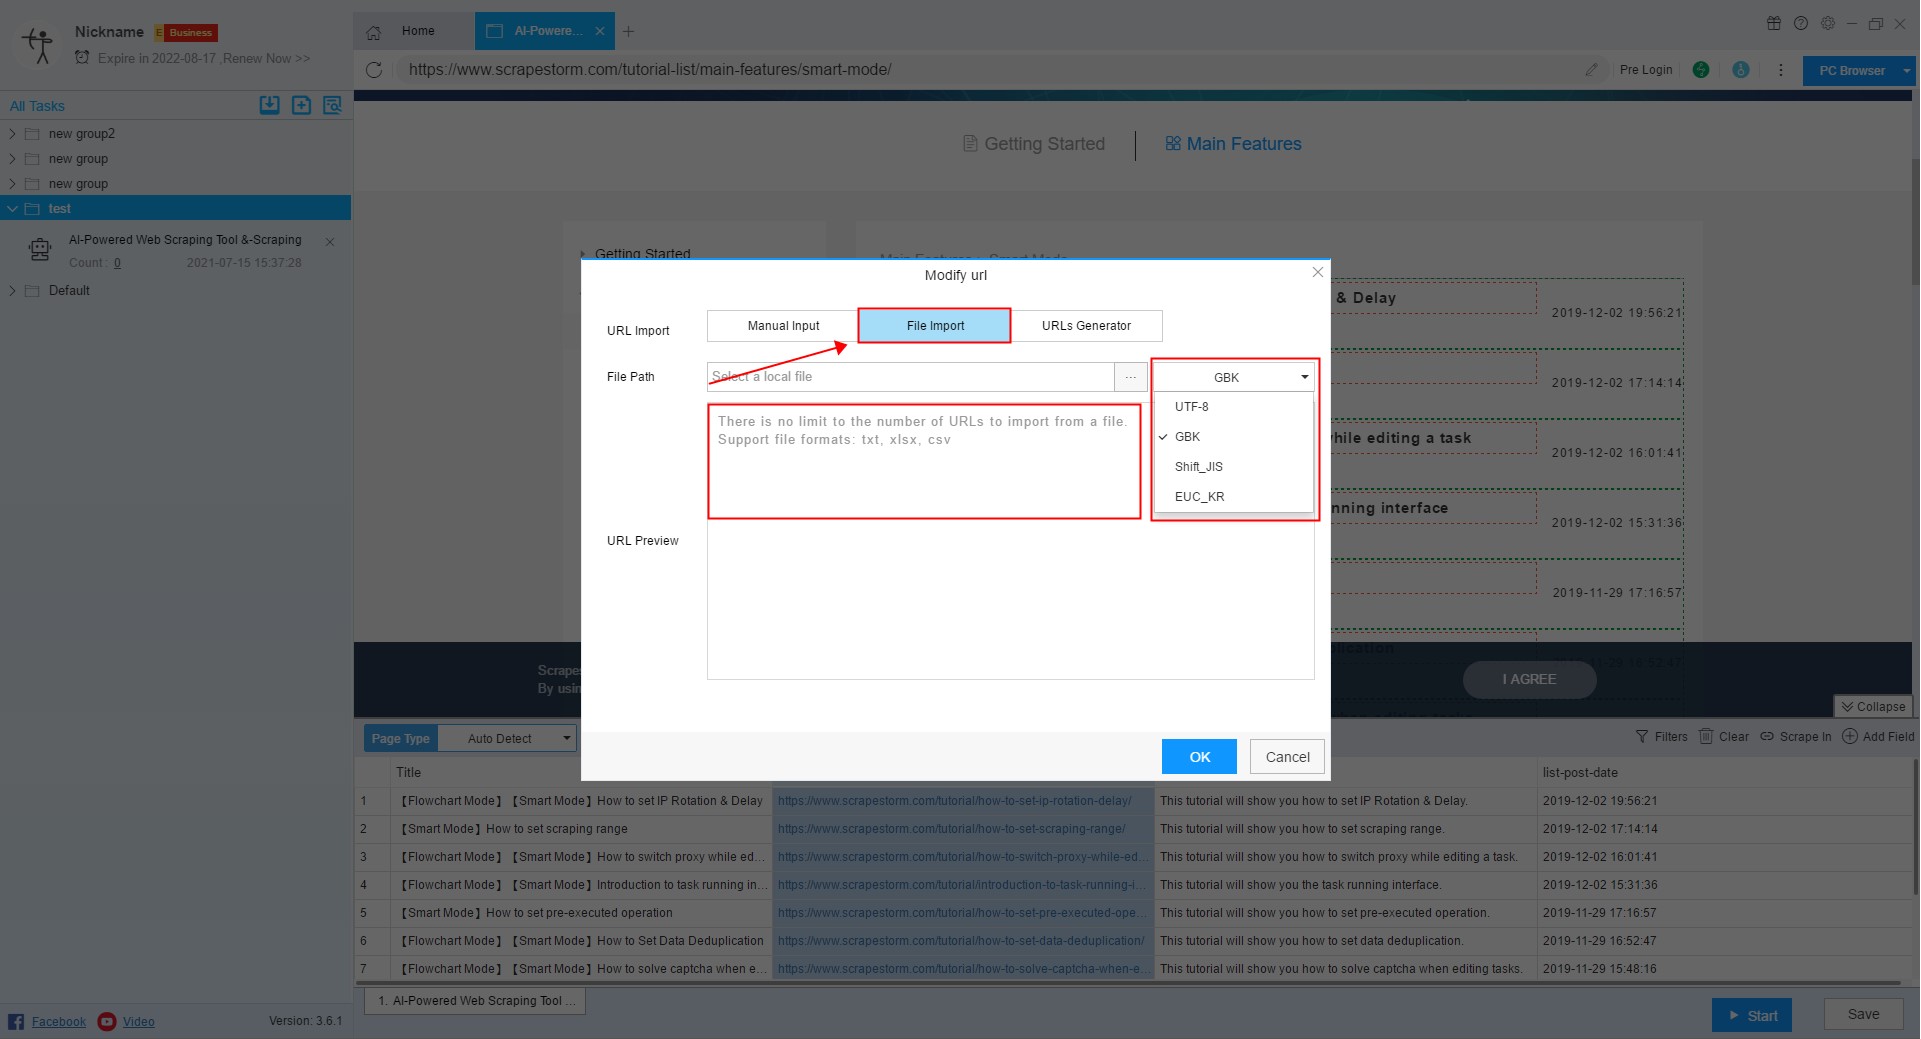Click the new task plus icon

[x=301, y=105]
